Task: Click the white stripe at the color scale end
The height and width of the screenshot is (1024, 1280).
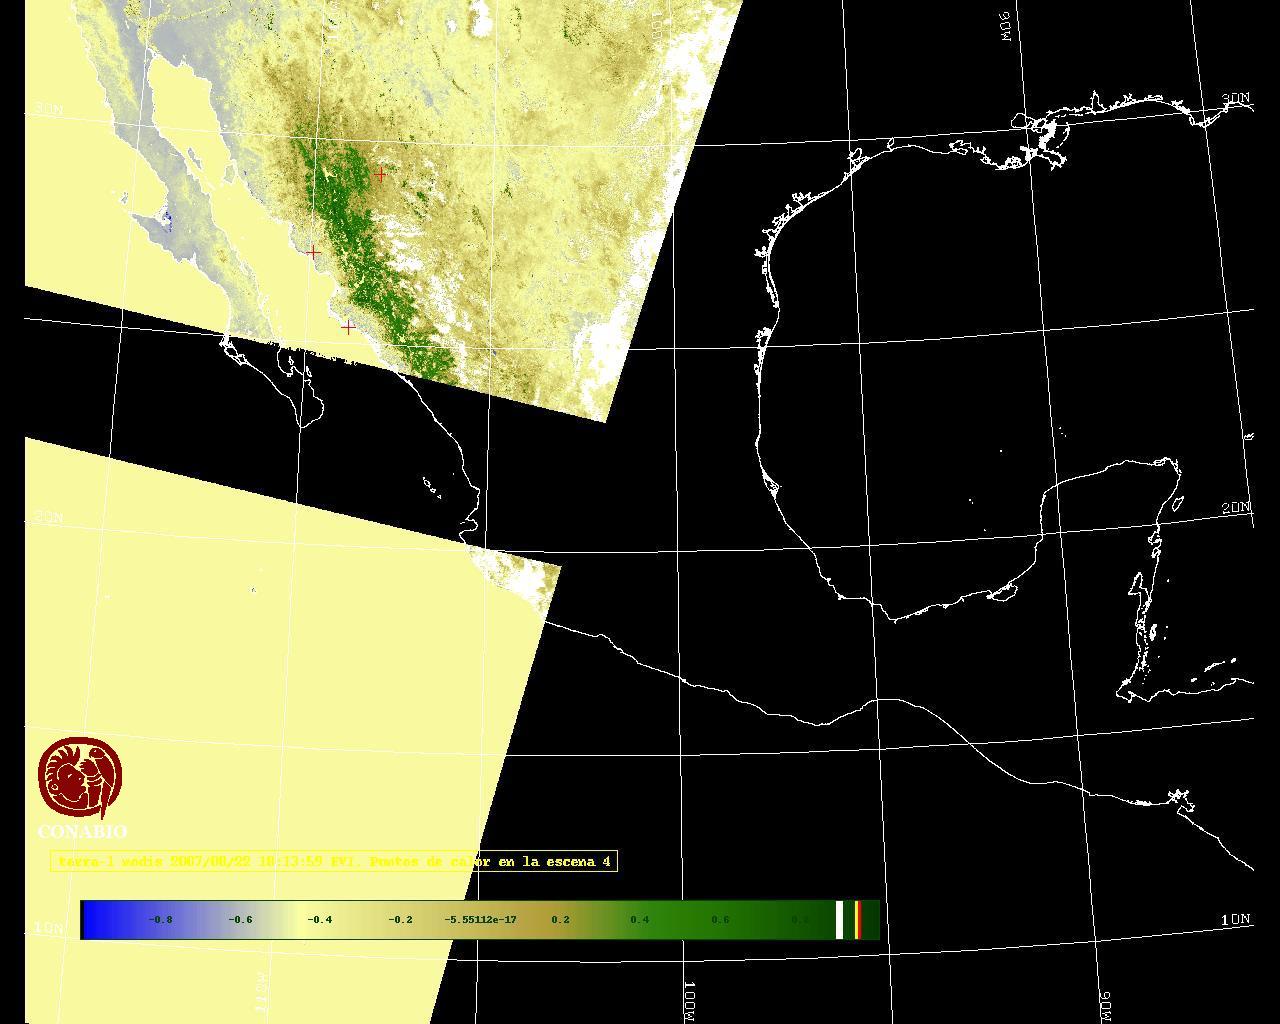Action: [840, 920]
